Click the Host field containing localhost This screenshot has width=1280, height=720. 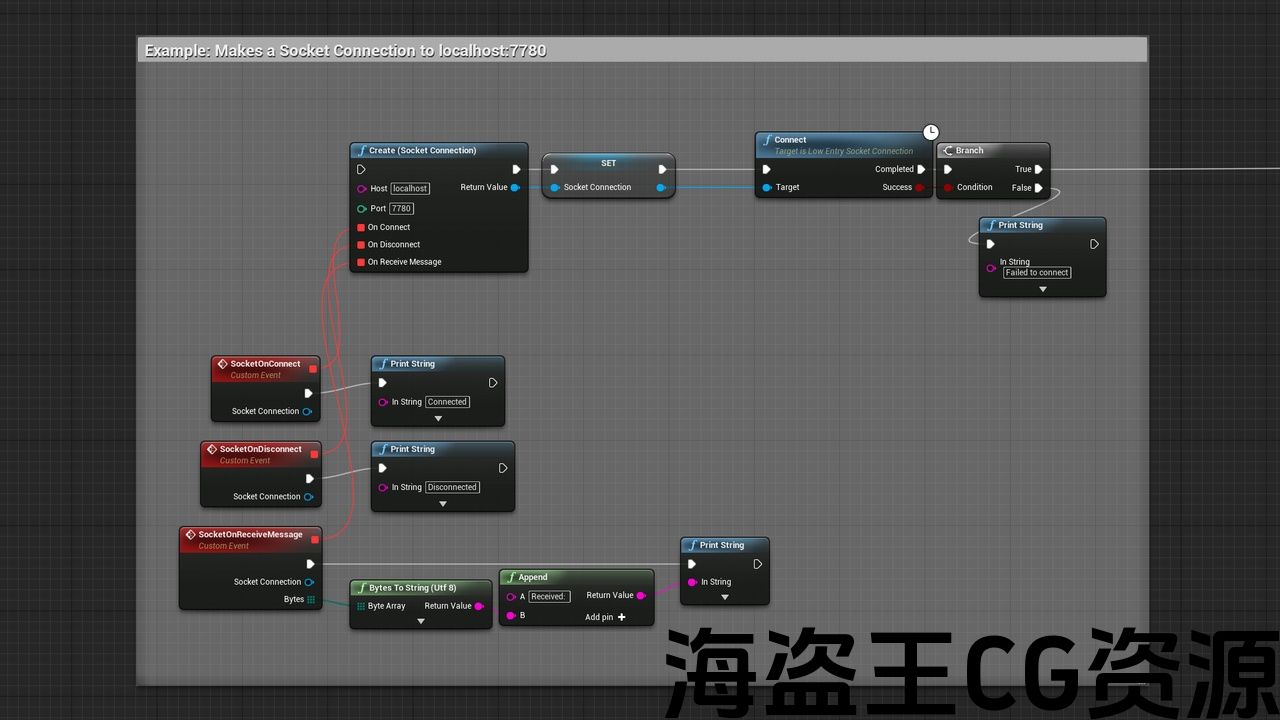tap(410, 189)
